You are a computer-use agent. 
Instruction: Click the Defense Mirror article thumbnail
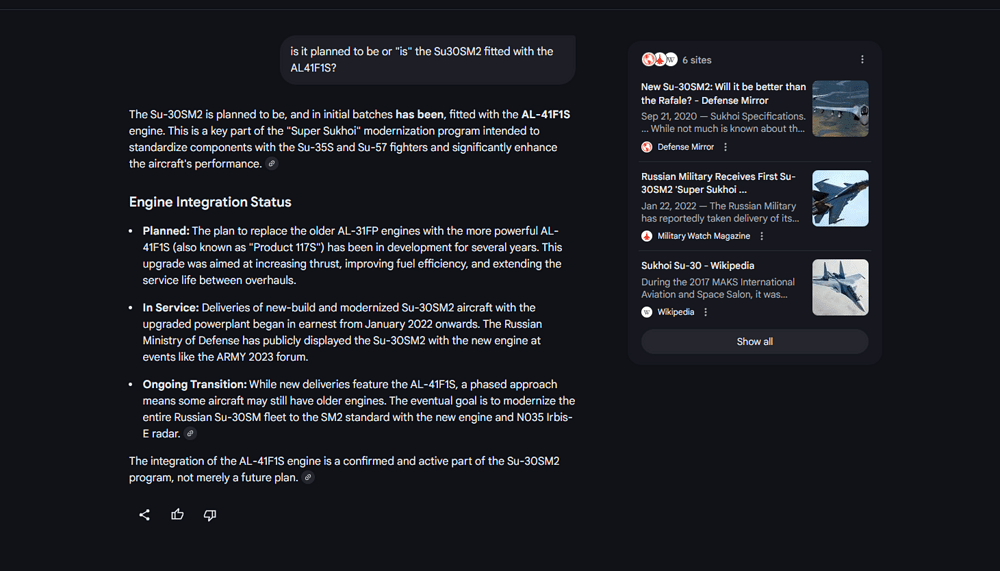coord(840,108)
